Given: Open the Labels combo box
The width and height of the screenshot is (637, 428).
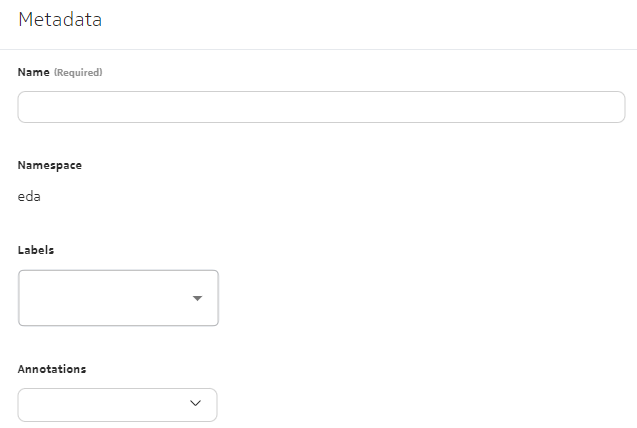Looking at the screenshot, I should click(118, 298).
